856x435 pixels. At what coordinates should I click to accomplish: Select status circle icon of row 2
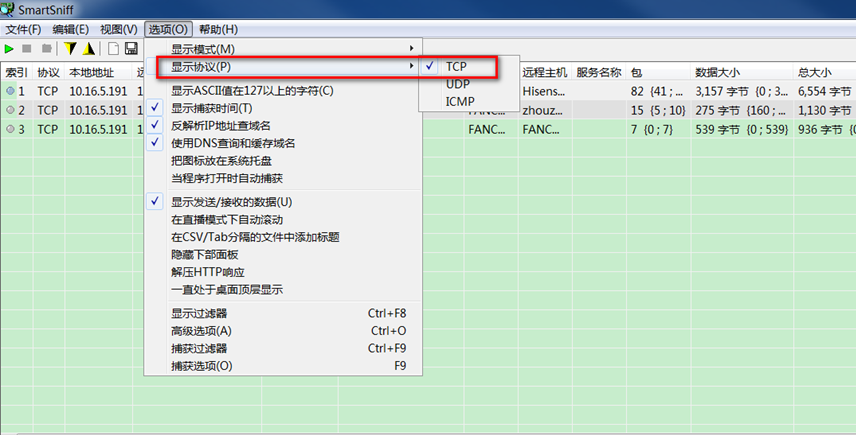[x=10, y=110]
